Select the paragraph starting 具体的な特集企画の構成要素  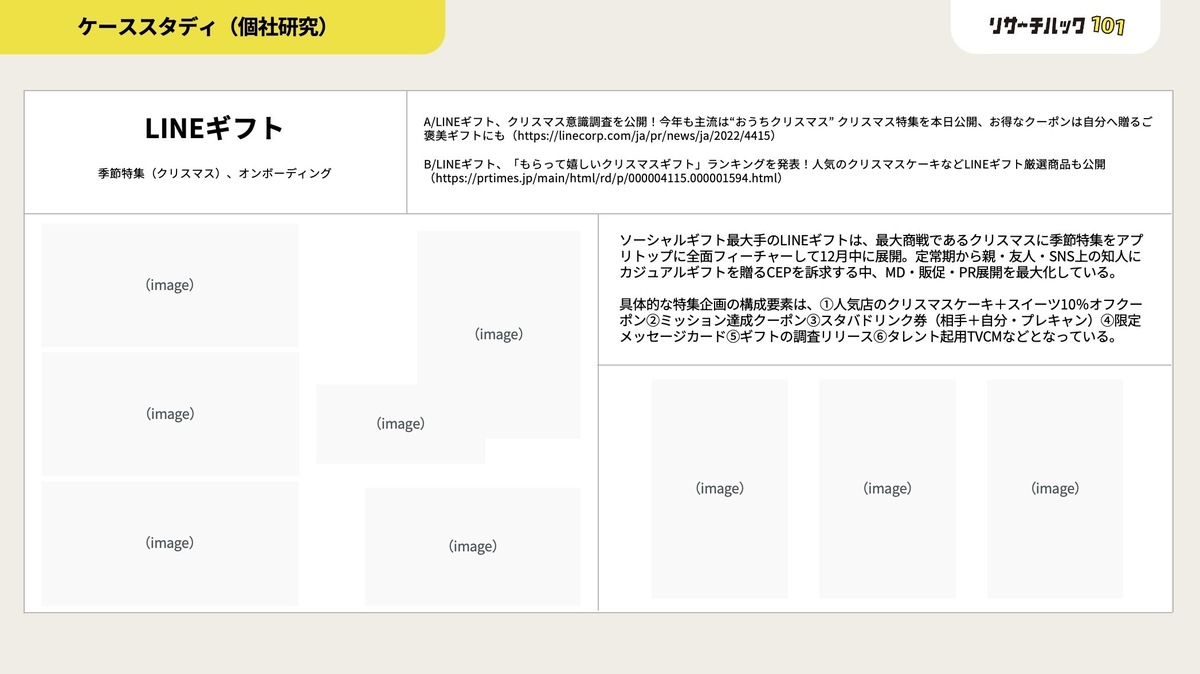tap(882, 321)
